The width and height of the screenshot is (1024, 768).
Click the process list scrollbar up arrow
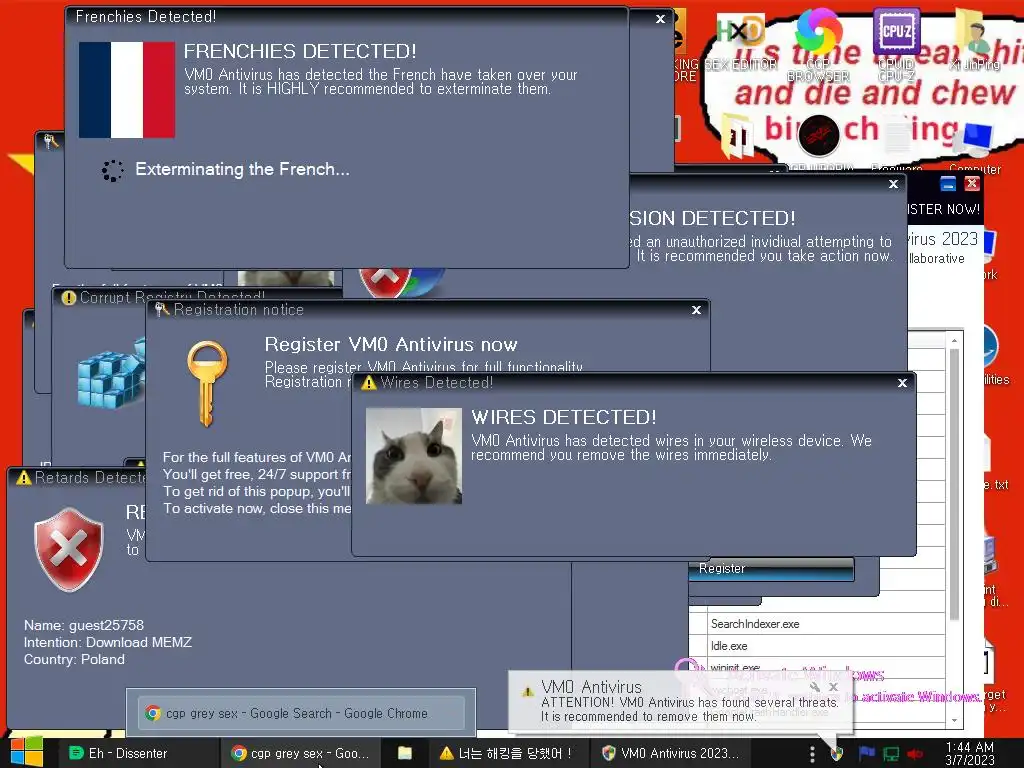(954, 340)
